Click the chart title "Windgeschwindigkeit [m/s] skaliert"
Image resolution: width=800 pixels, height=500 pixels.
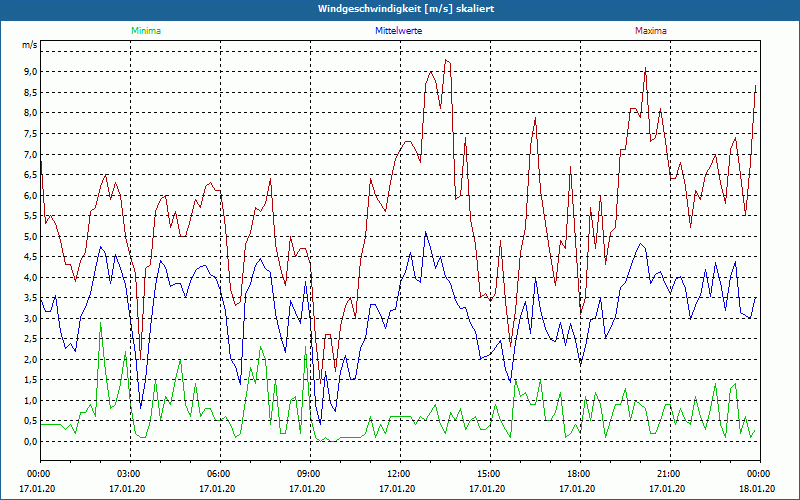406,9
